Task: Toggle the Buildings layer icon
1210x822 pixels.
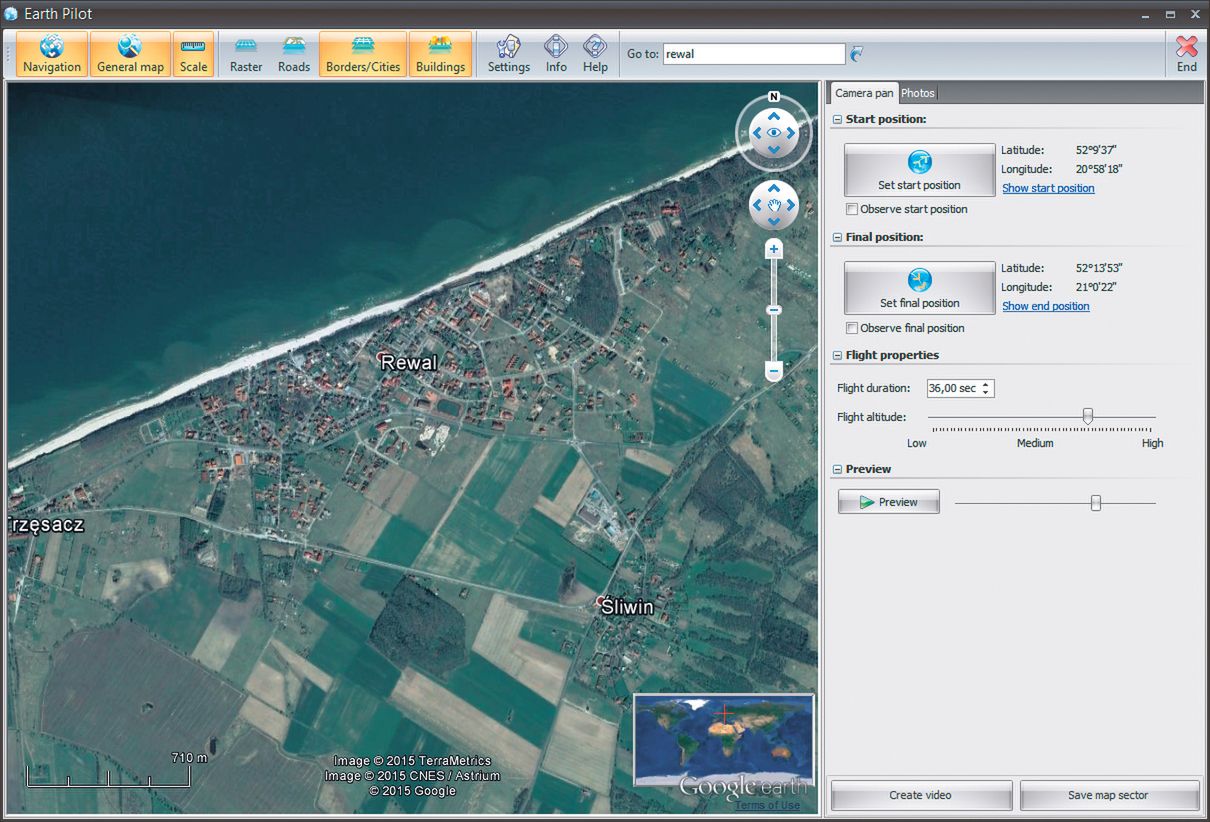Action: [440, 54]
